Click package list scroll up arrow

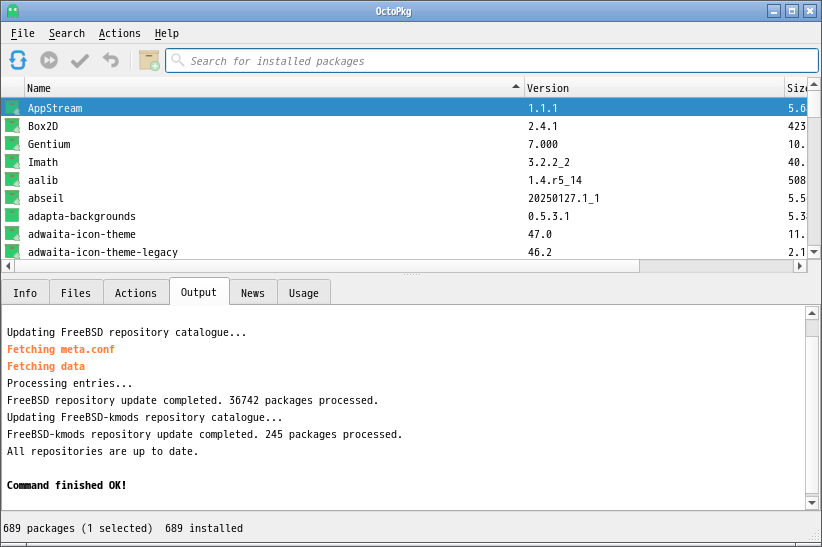click(814, 84)
